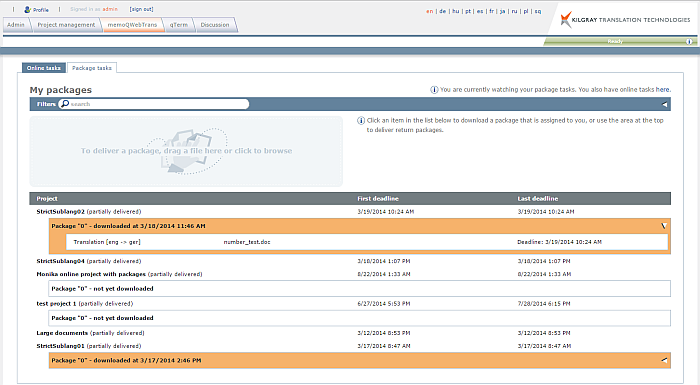The height and width of the screenshot is (385, 700).
Task: Collapse StrictSublang02 Package 0 arrow
Action: pyautogui.click(x=664, y=226)
